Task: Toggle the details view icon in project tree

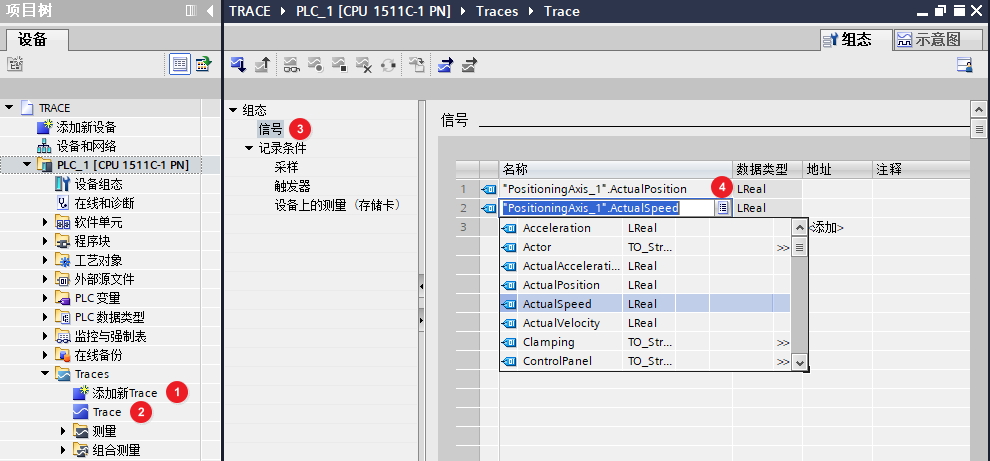Action: pos(180,64)
